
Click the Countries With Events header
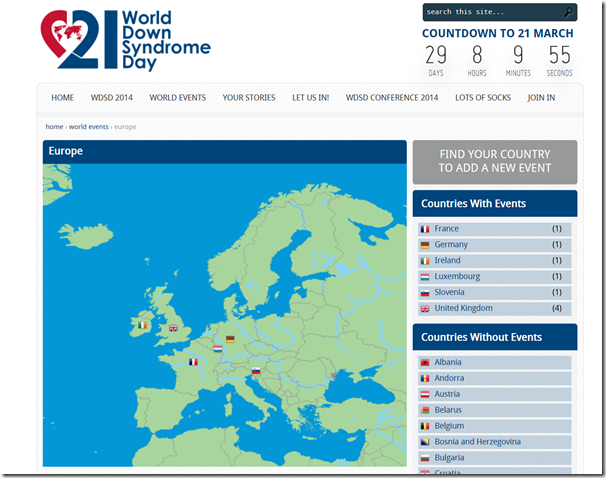pyautogui.click(x=495, y=203)
